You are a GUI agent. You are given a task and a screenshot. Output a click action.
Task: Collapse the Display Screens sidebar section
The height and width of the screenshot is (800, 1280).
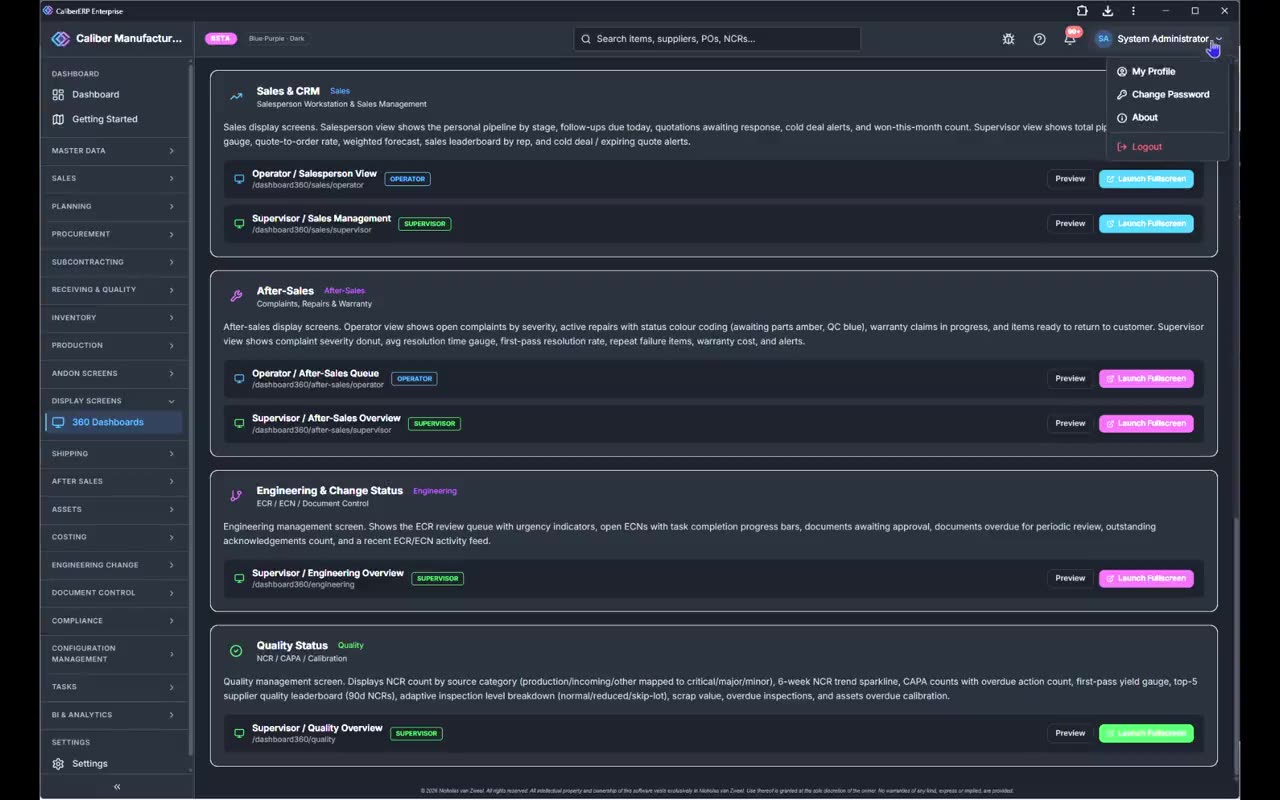pos(113,401)
